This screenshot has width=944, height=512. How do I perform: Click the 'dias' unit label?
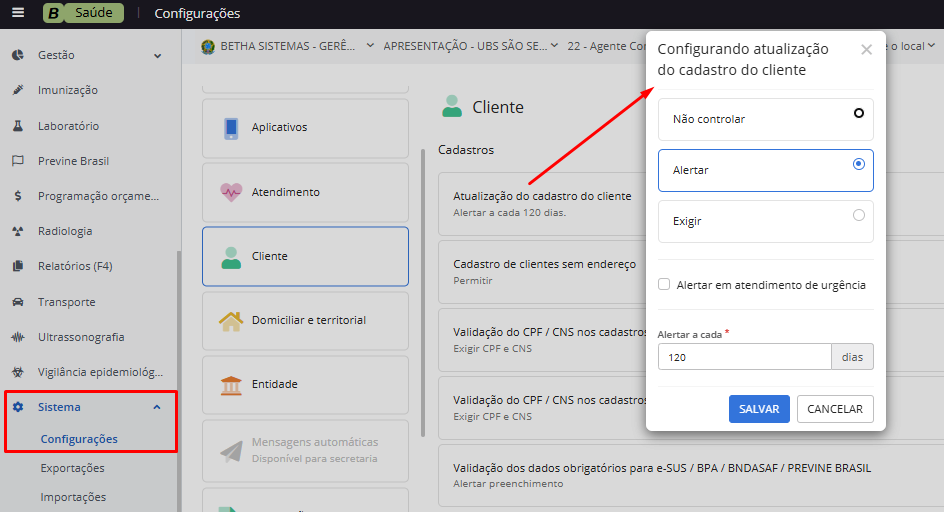[x=852, y=357]
